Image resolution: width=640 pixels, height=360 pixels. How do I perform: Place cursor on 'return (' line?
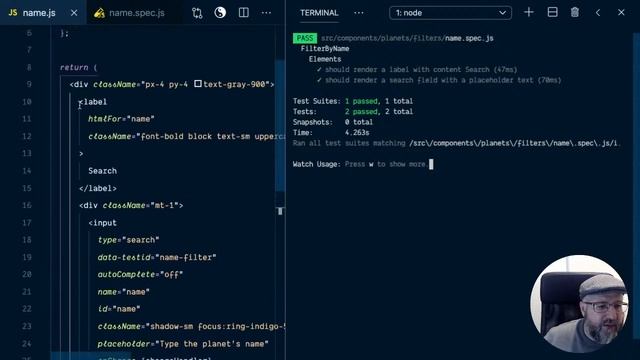pyautogui.click(x=78, y=67)
